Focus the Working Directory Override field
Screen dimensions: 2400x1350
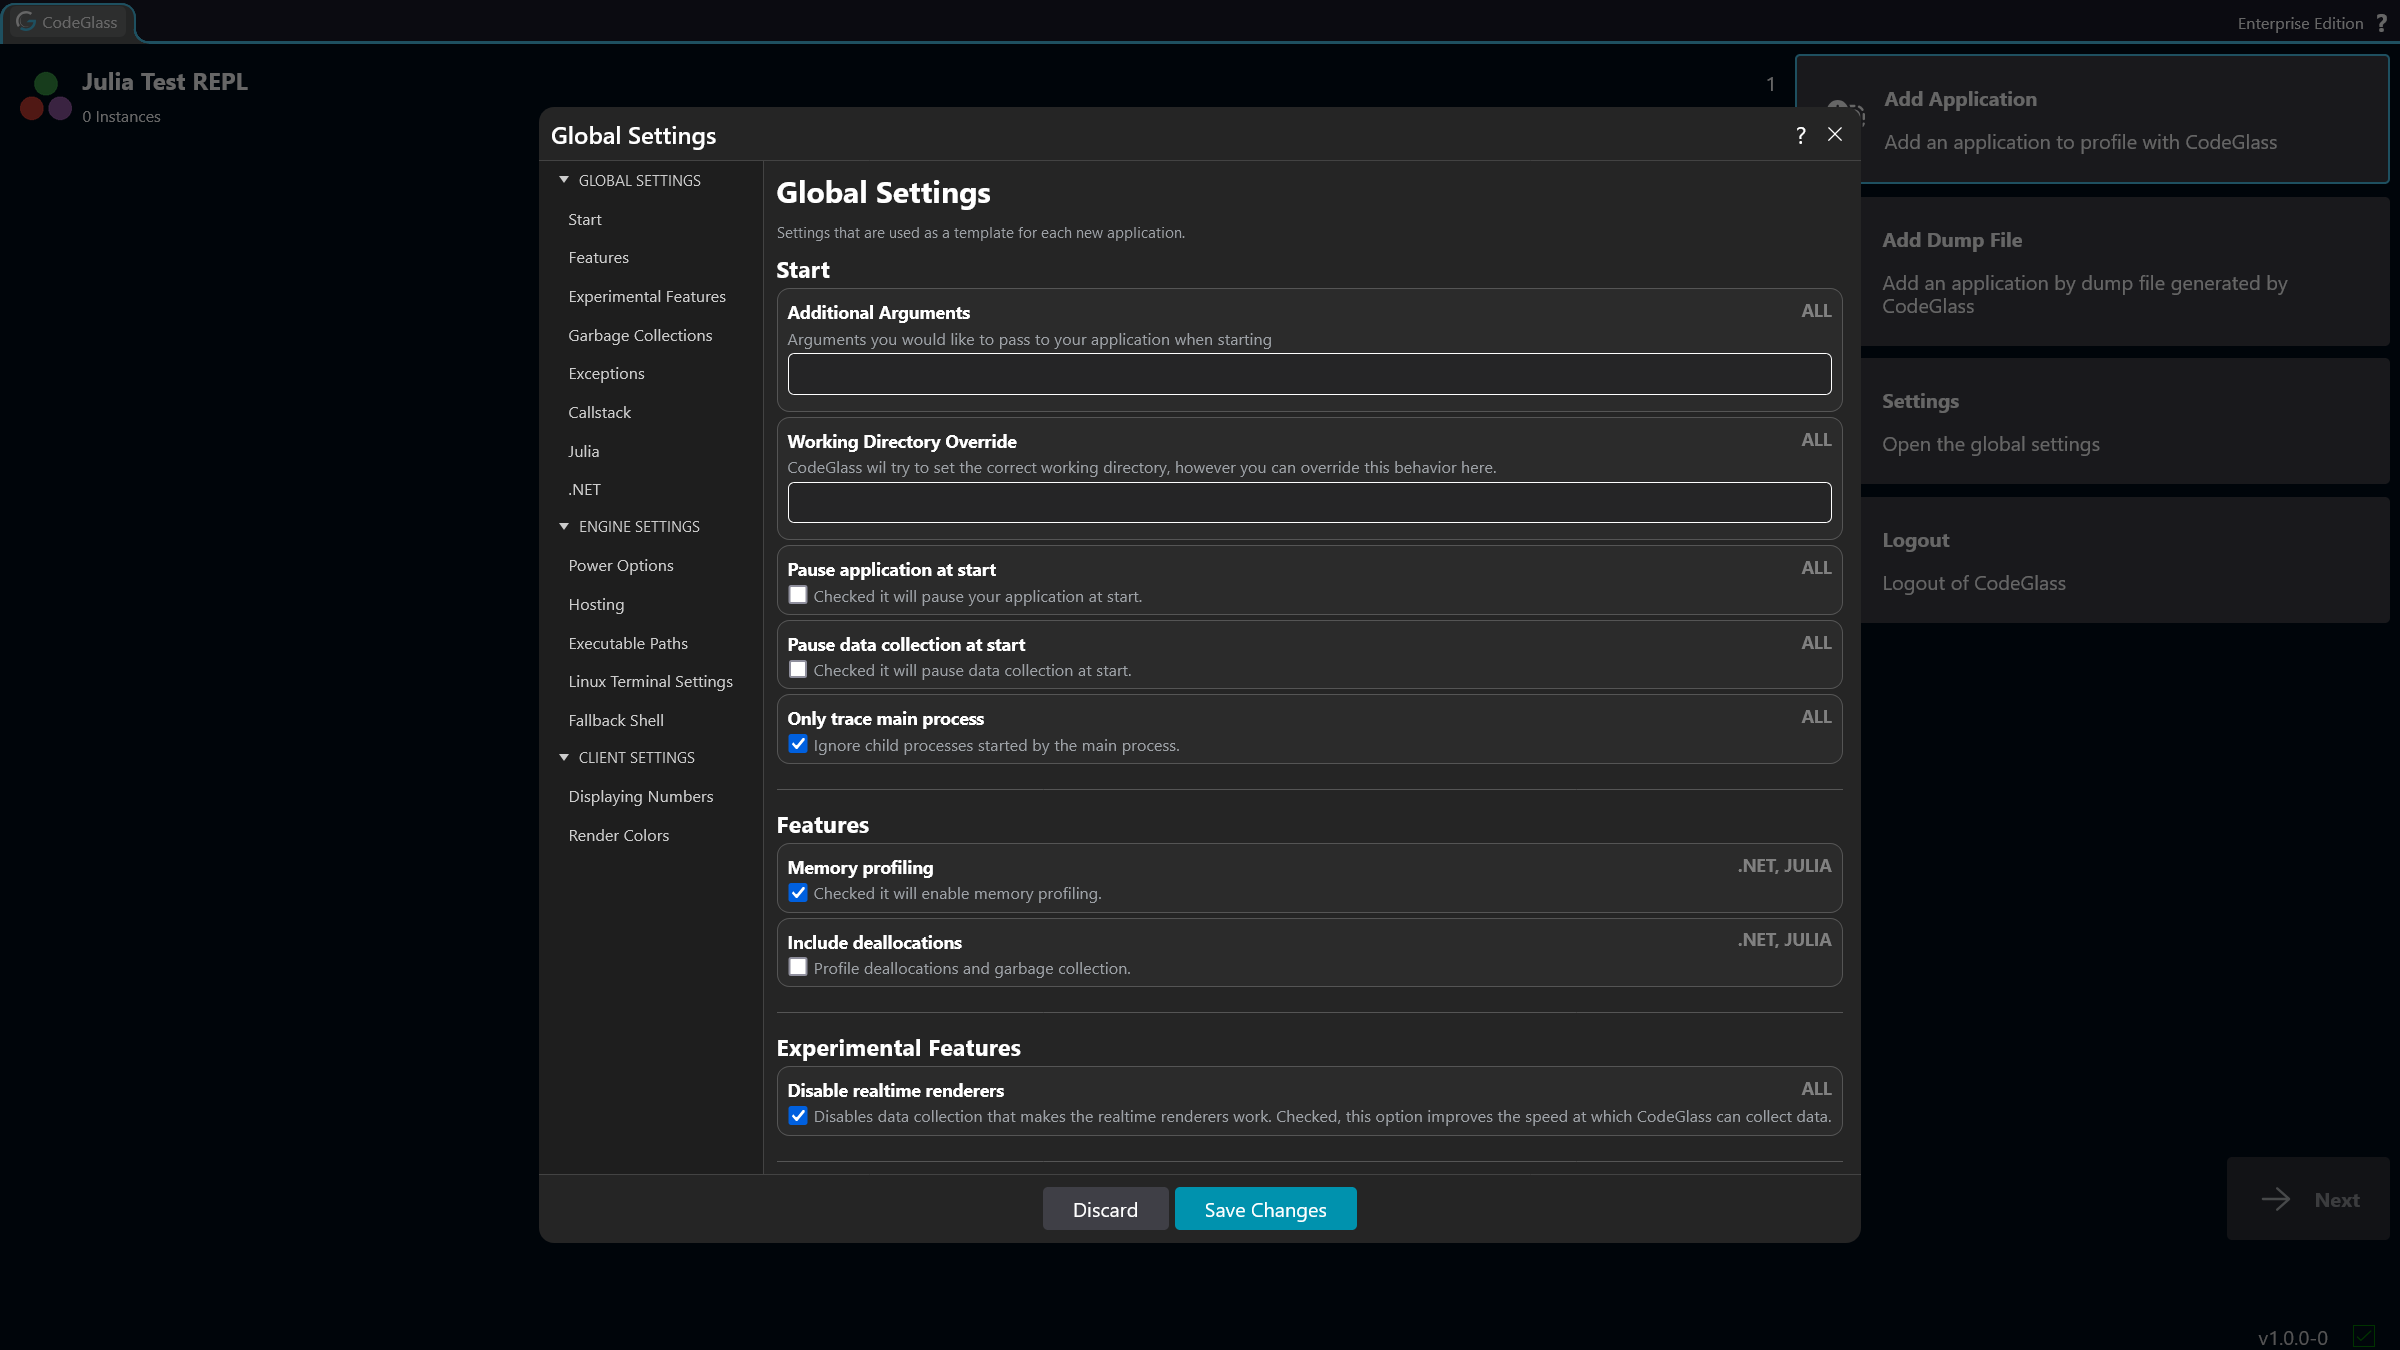coord(1309,502)
